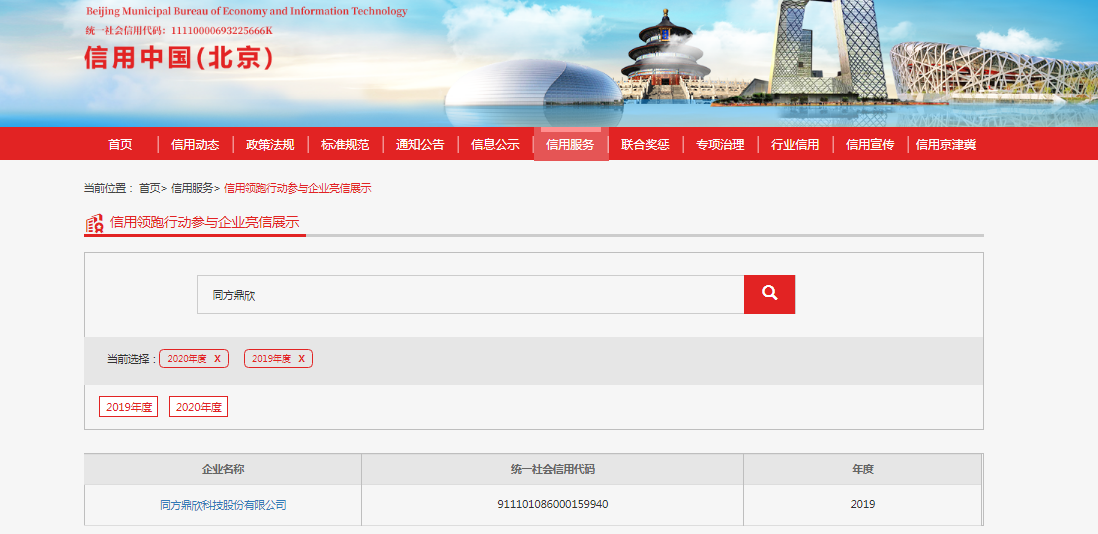Click the red search magnifier button
This screenshot has height=534, width=1098.
[x=769, y=294]
